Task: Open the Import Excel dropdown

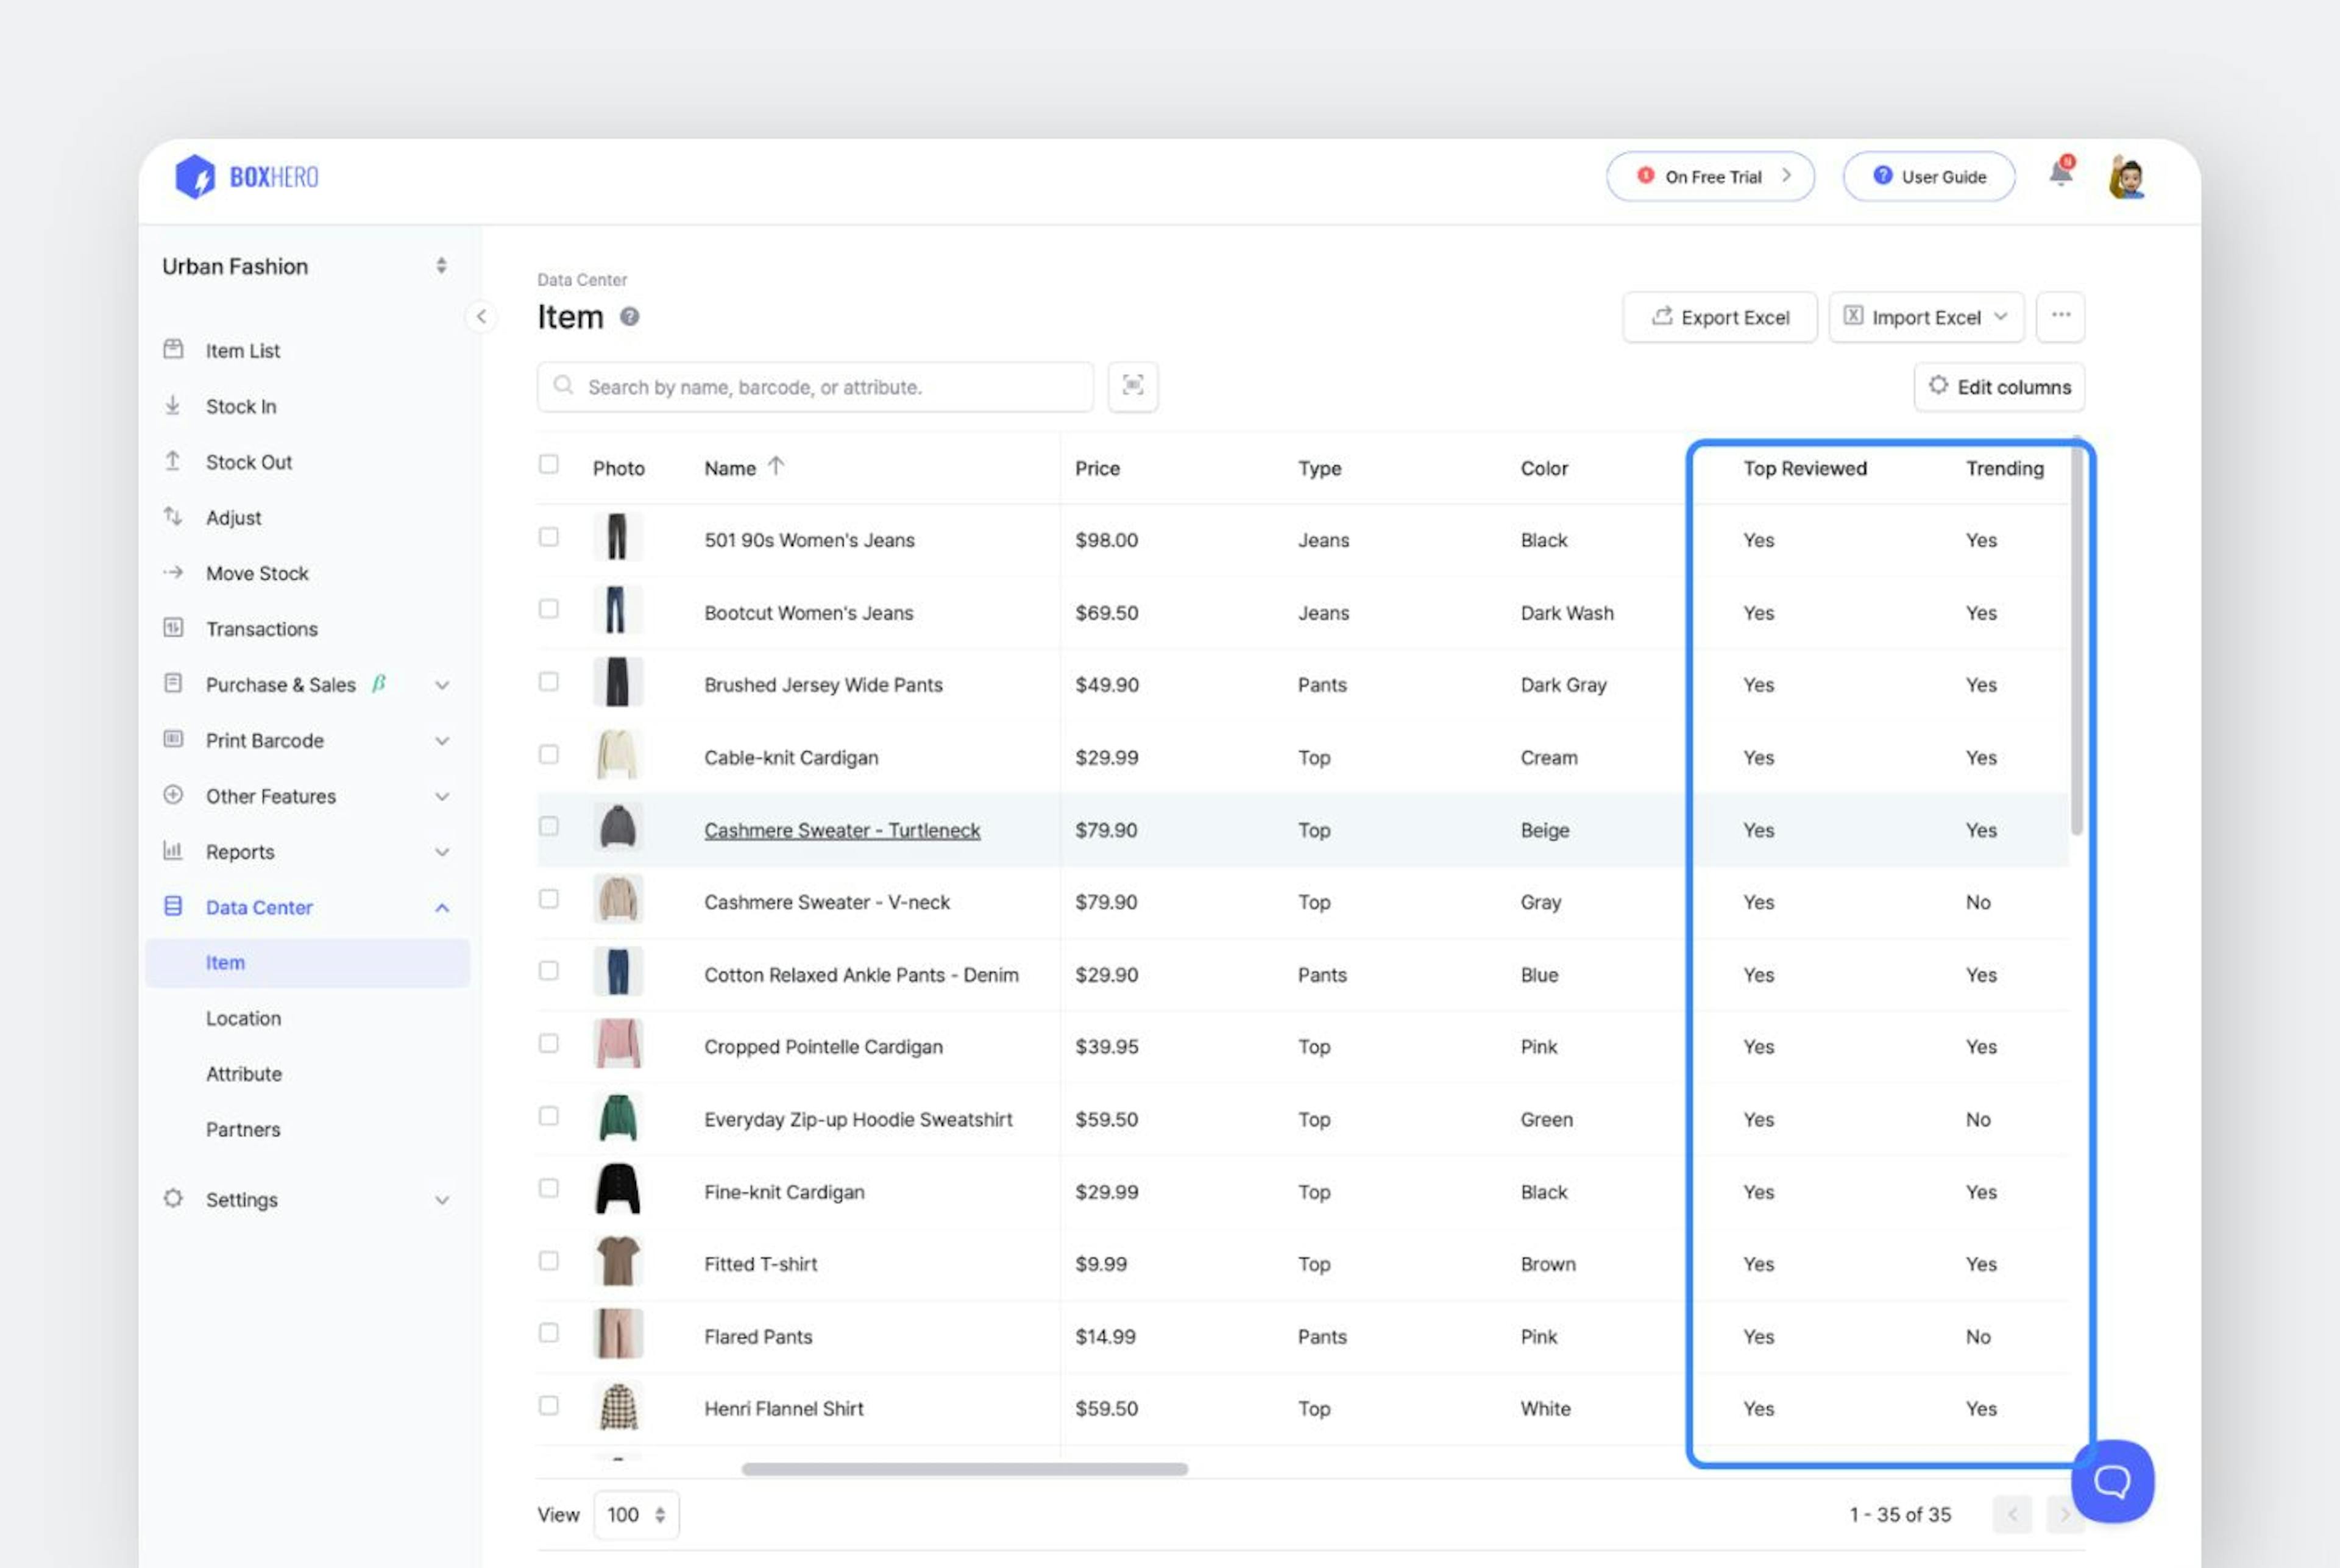Action: click(1926, 317)
